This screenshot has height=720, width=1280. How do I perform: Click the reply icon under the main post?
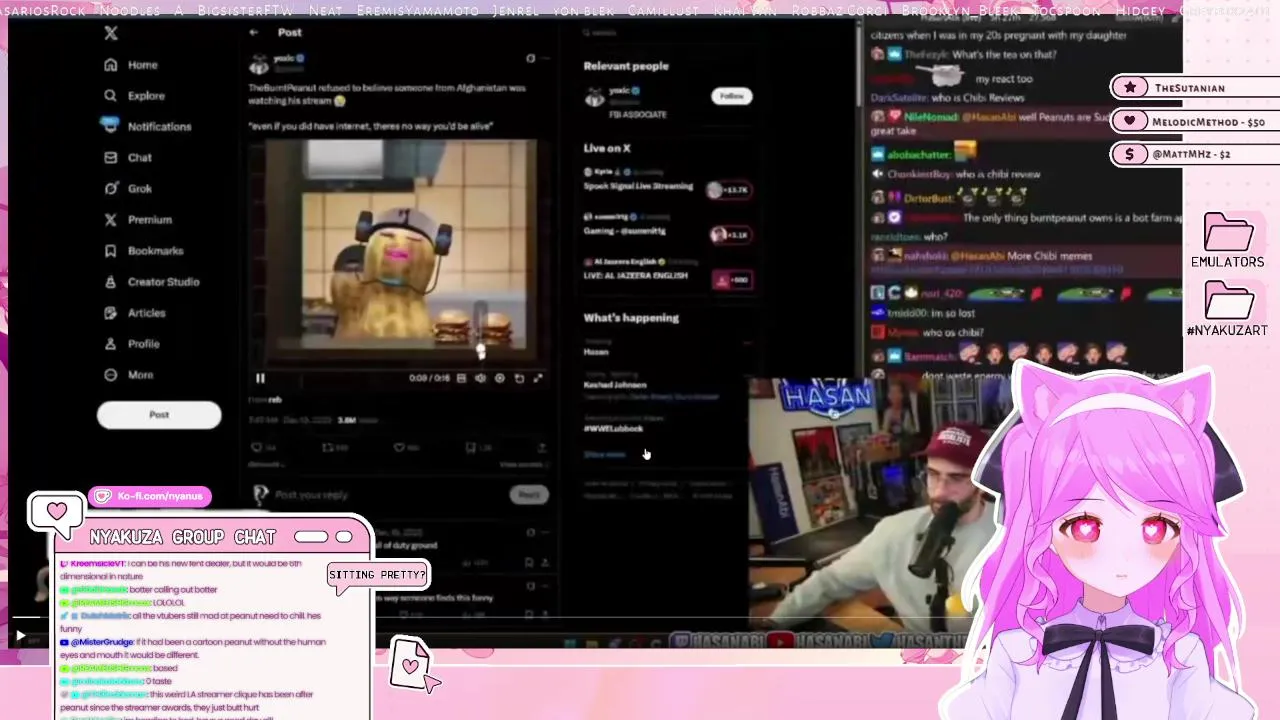point(257,448)
